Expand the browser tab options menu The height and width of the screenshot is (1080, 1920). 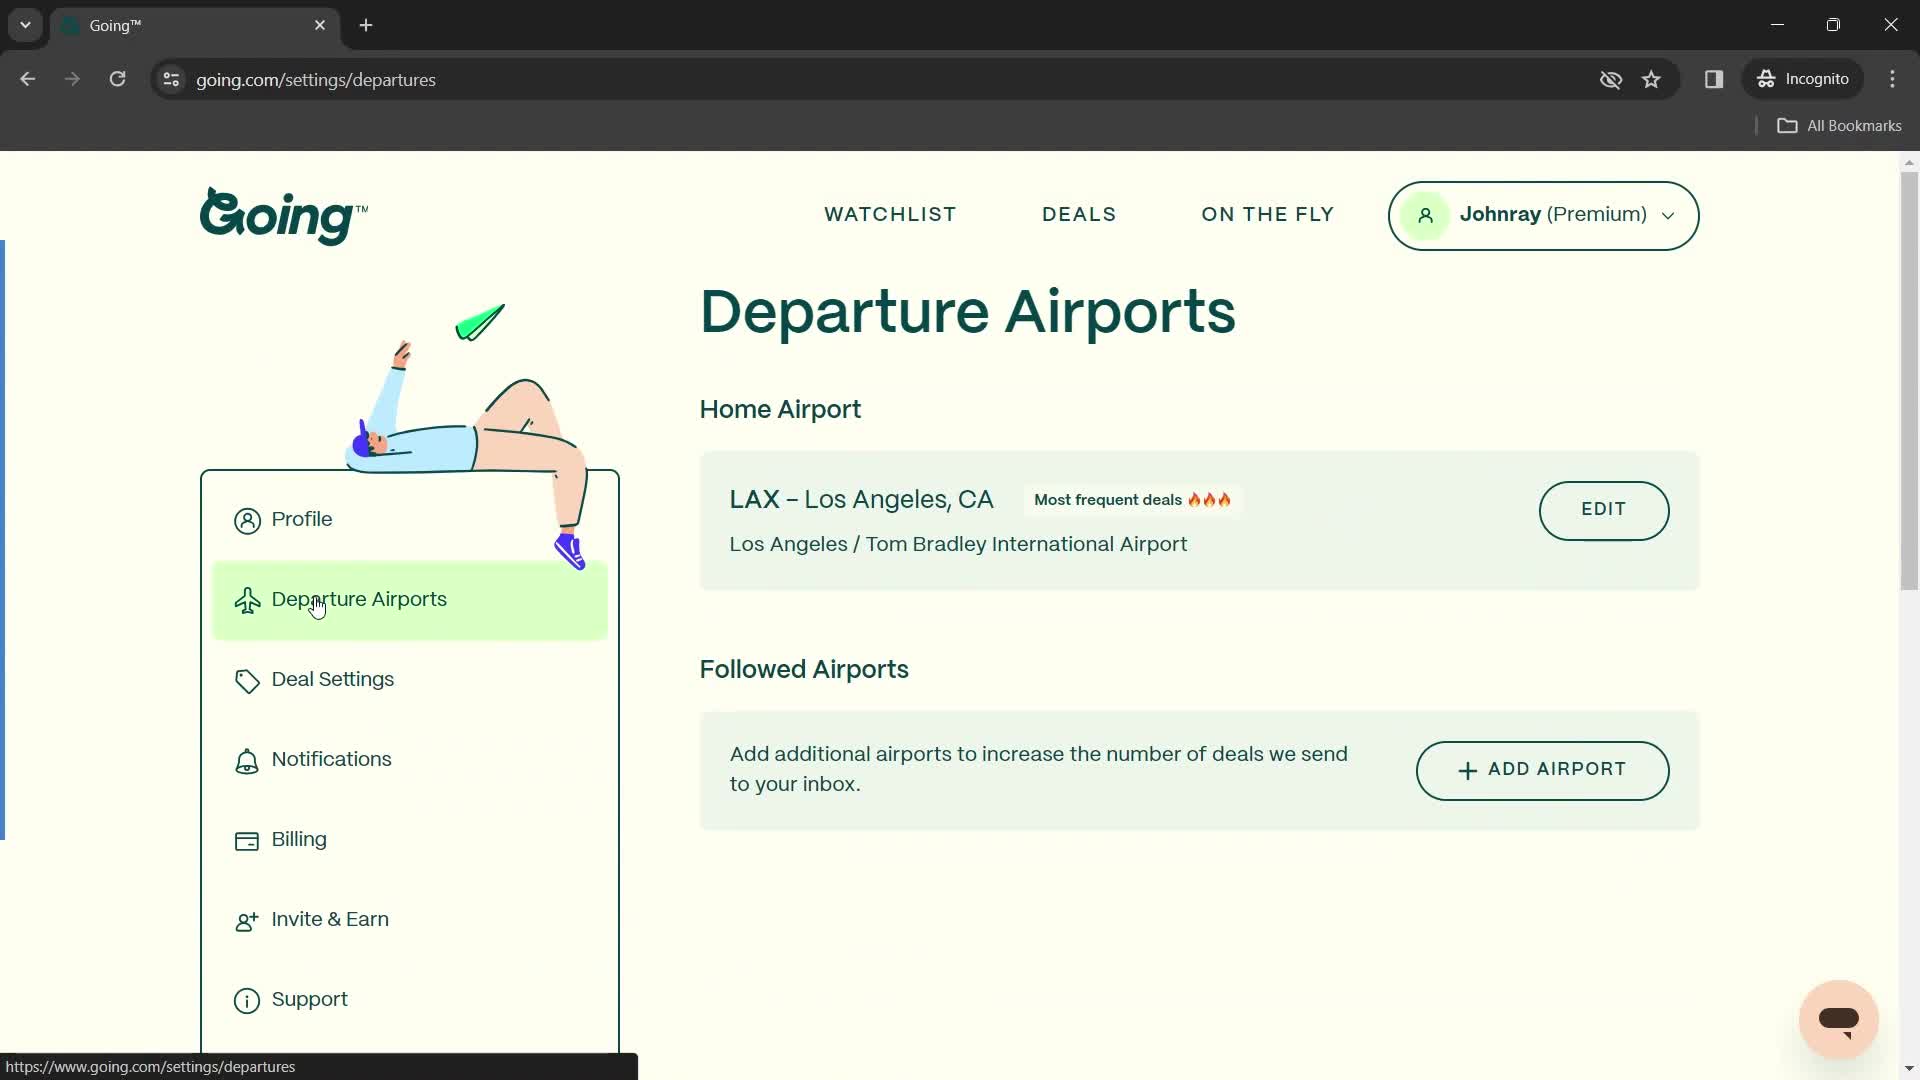click(x=24, y=24)
